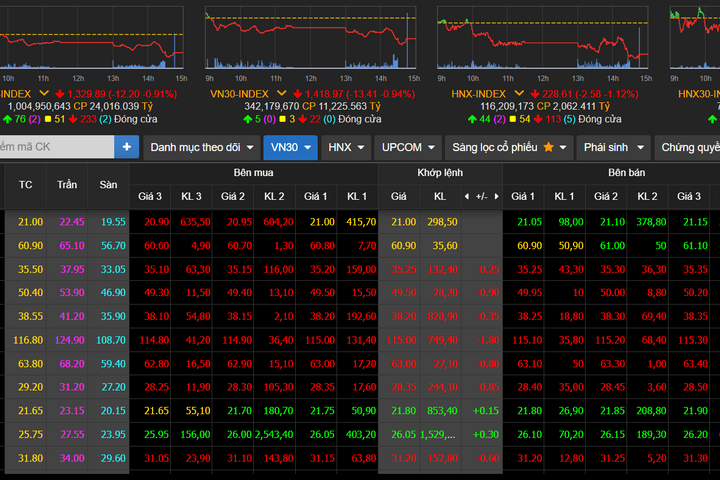The image size is (720, 480).
Task: Click the blue plus add-symbol button
Action: [x=127, y=147]
